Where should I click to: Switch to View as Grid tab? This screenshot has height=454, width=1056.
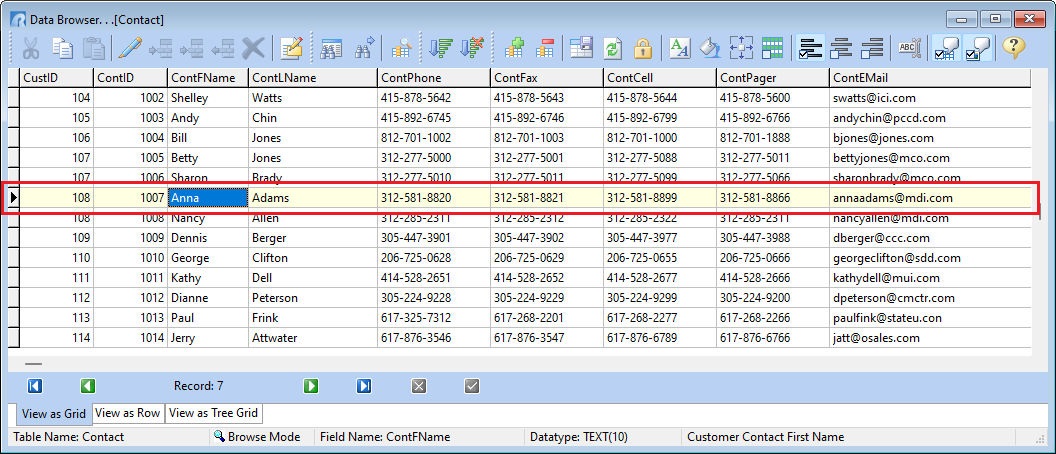click(53, 414)
